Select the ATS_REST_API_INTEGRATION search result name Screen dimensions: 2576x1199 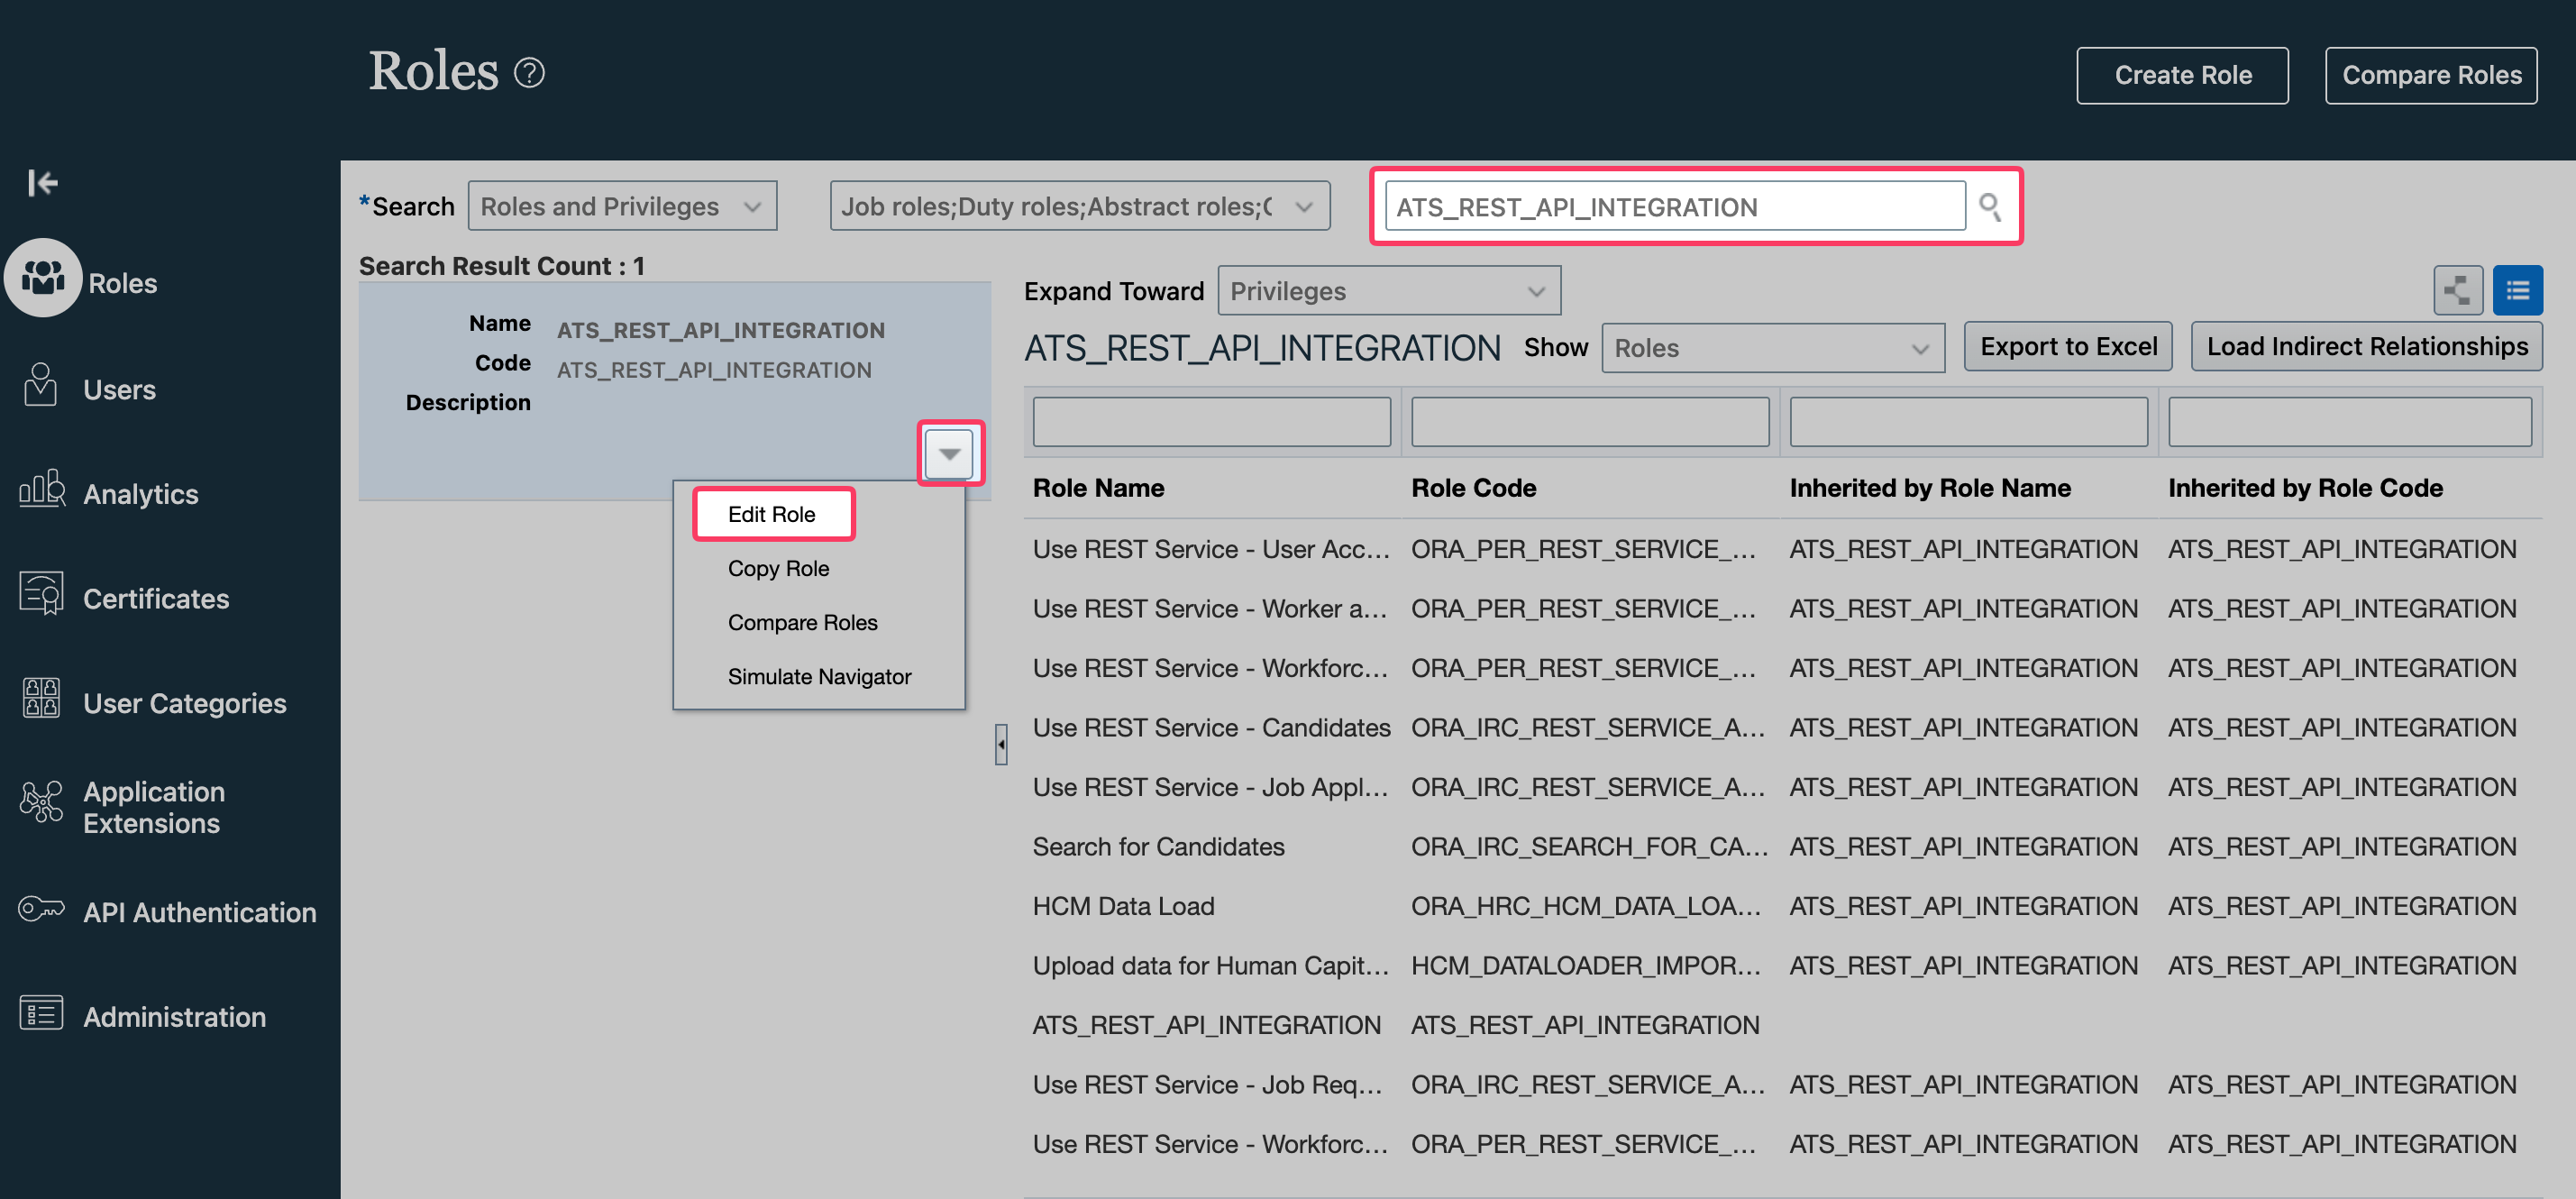(x=720, y=330)
